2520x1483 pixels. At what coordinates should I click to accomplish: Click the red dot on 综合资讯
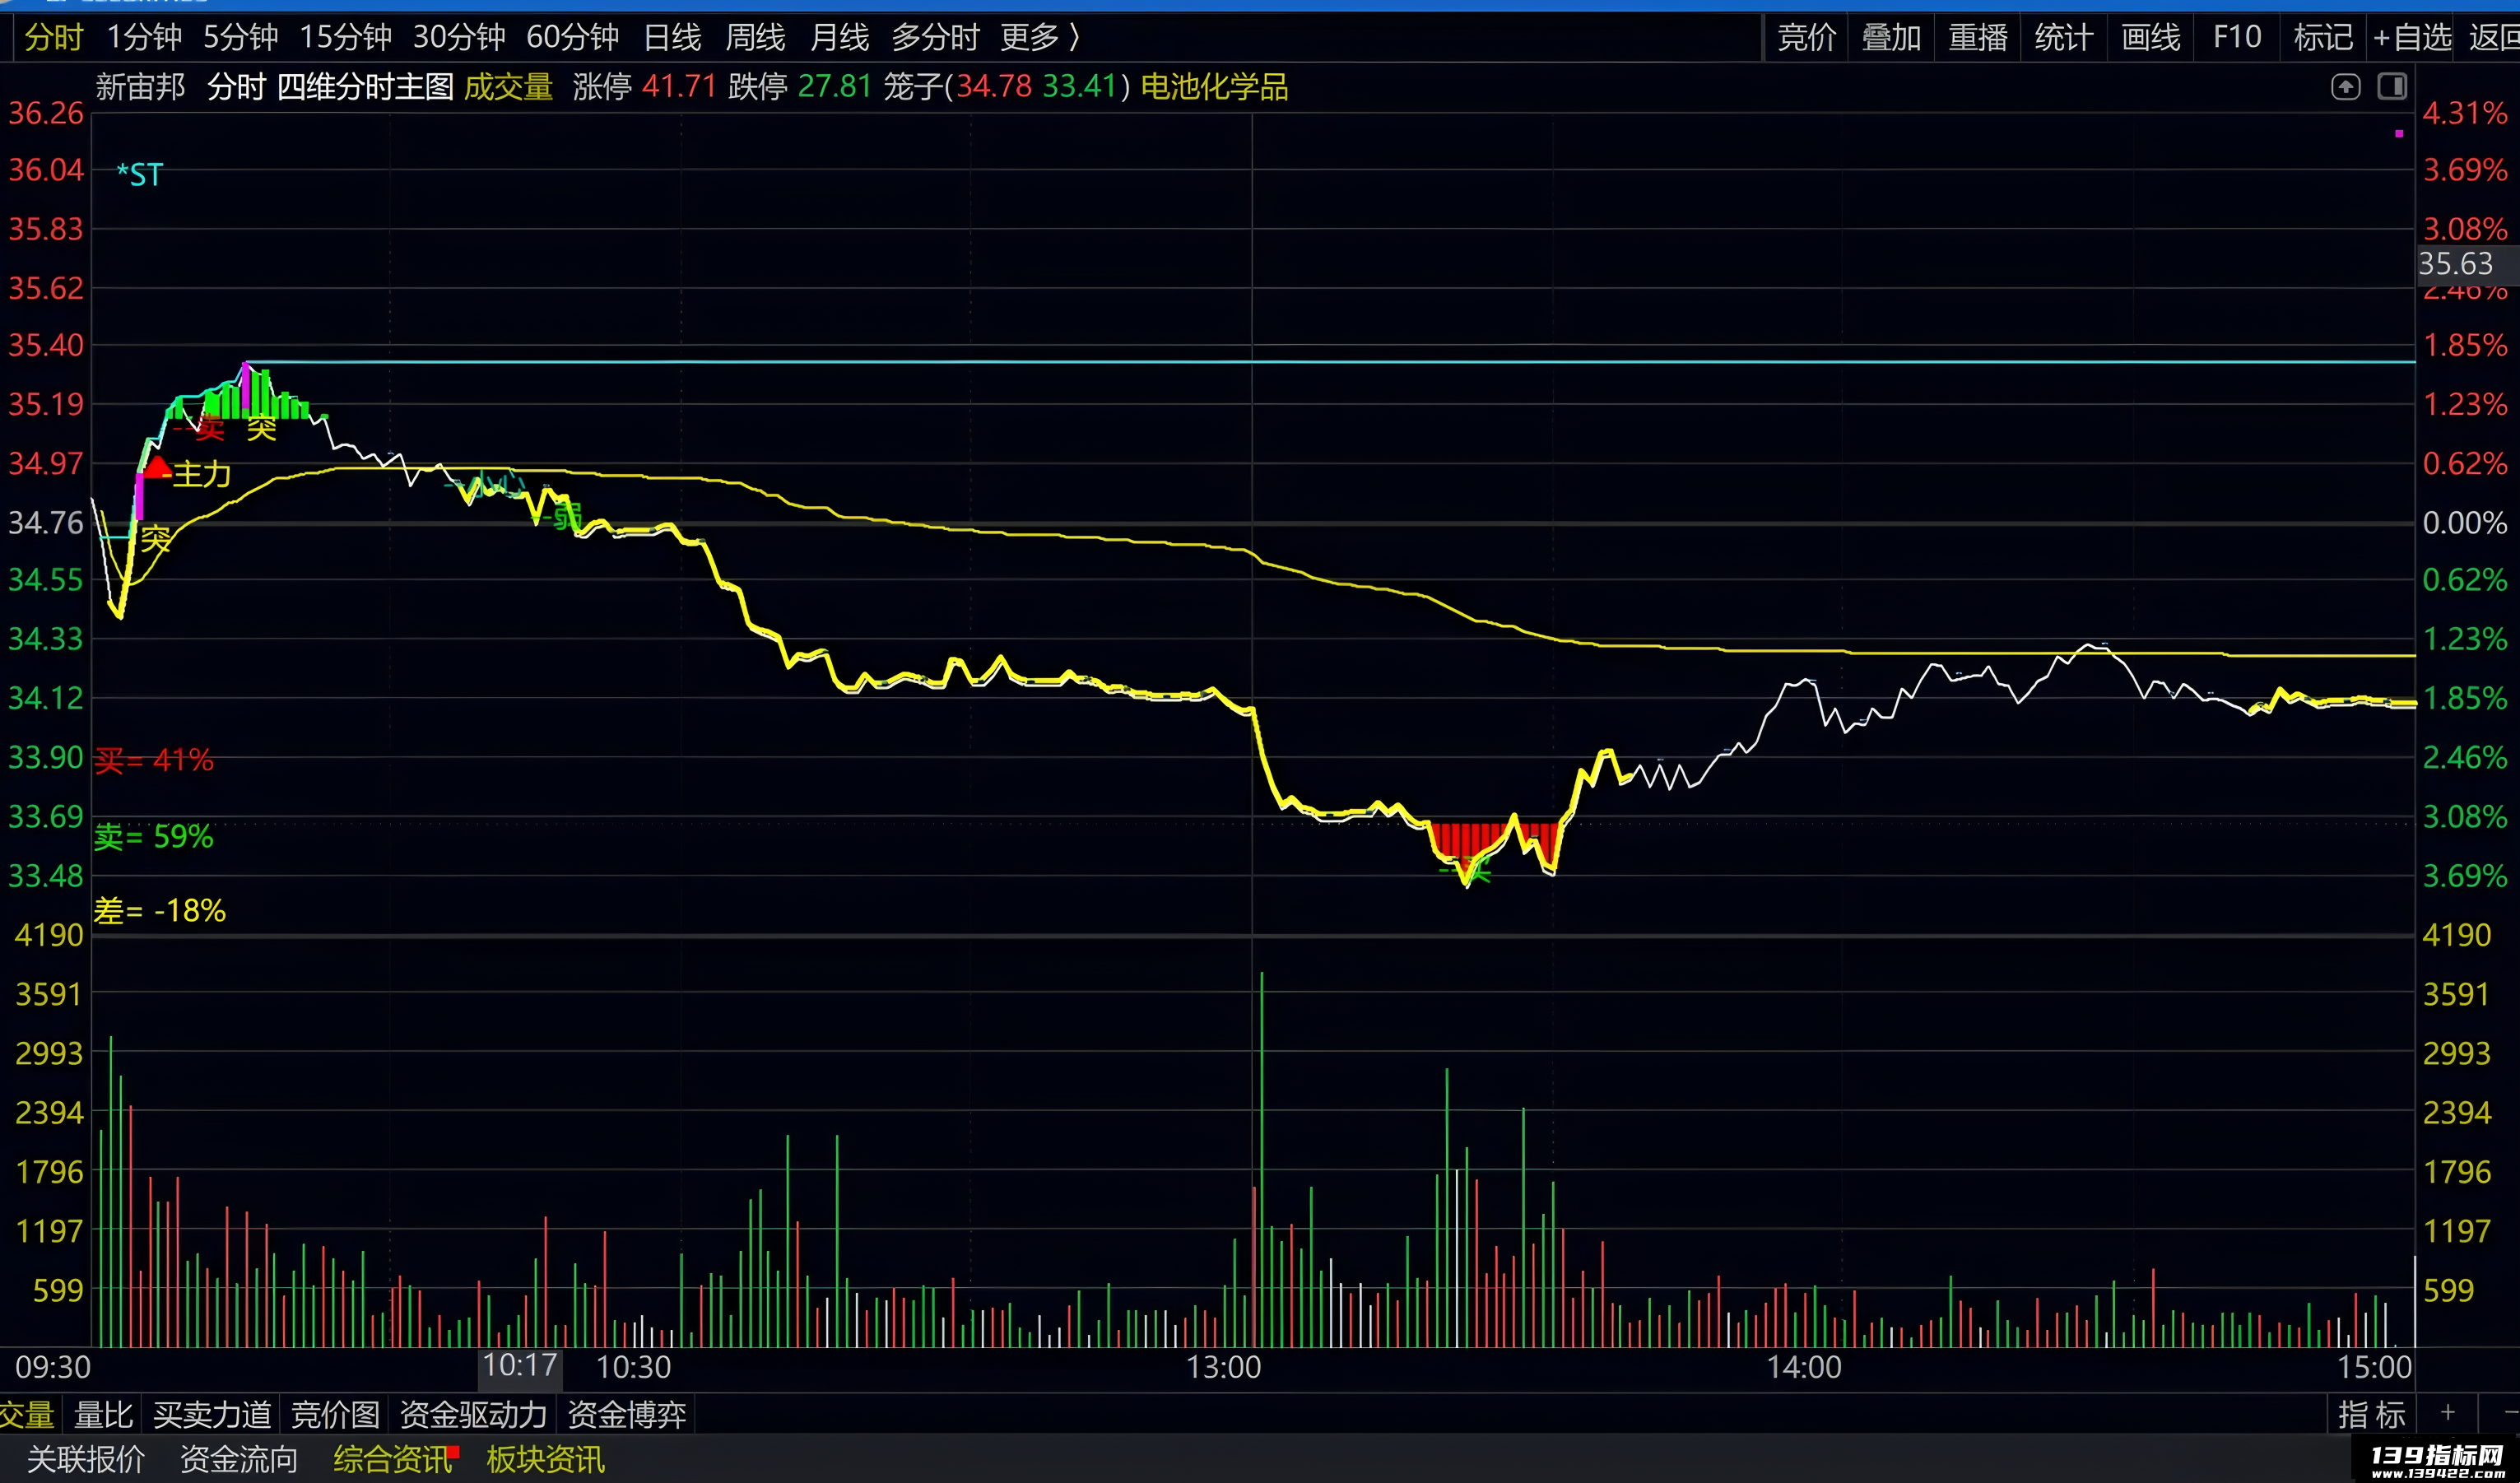point(453,1451)
